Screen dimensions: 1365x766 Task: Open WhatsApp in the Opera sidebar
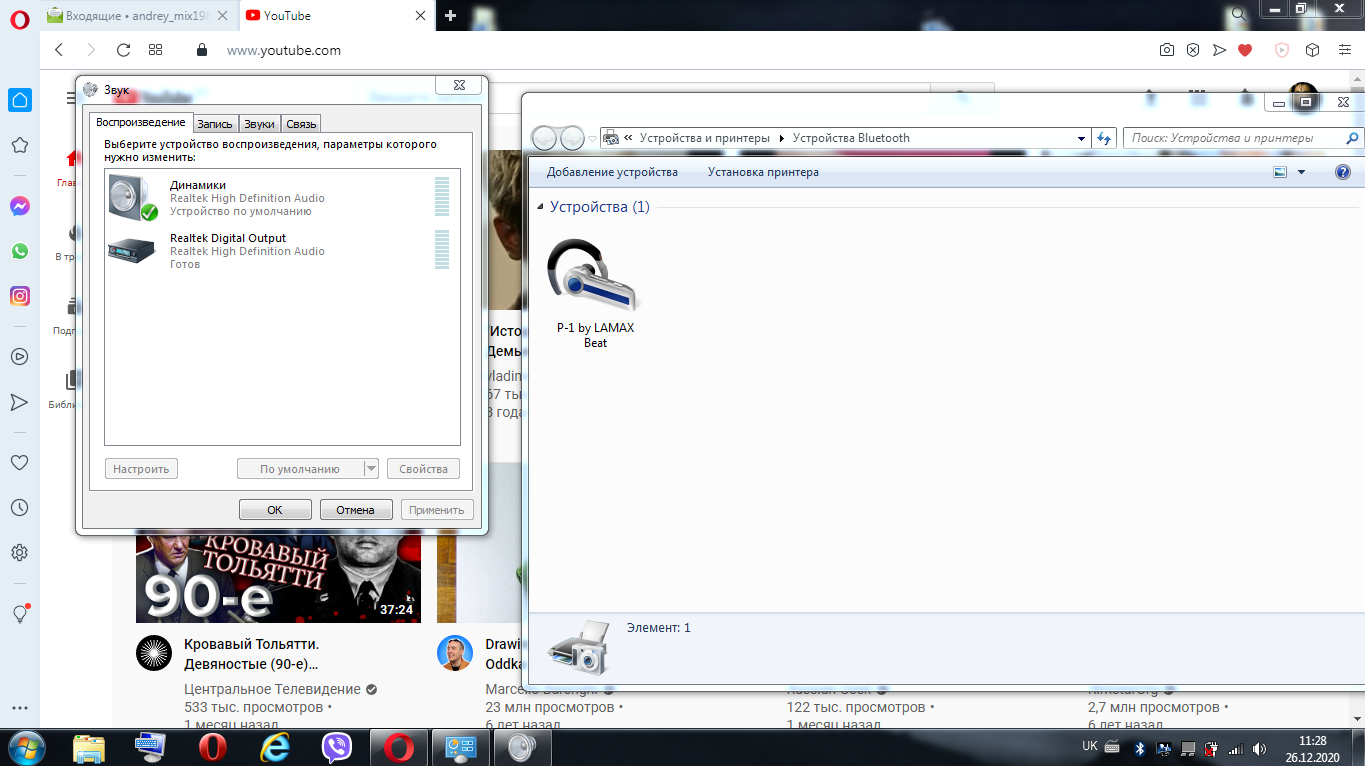[19, 251]
